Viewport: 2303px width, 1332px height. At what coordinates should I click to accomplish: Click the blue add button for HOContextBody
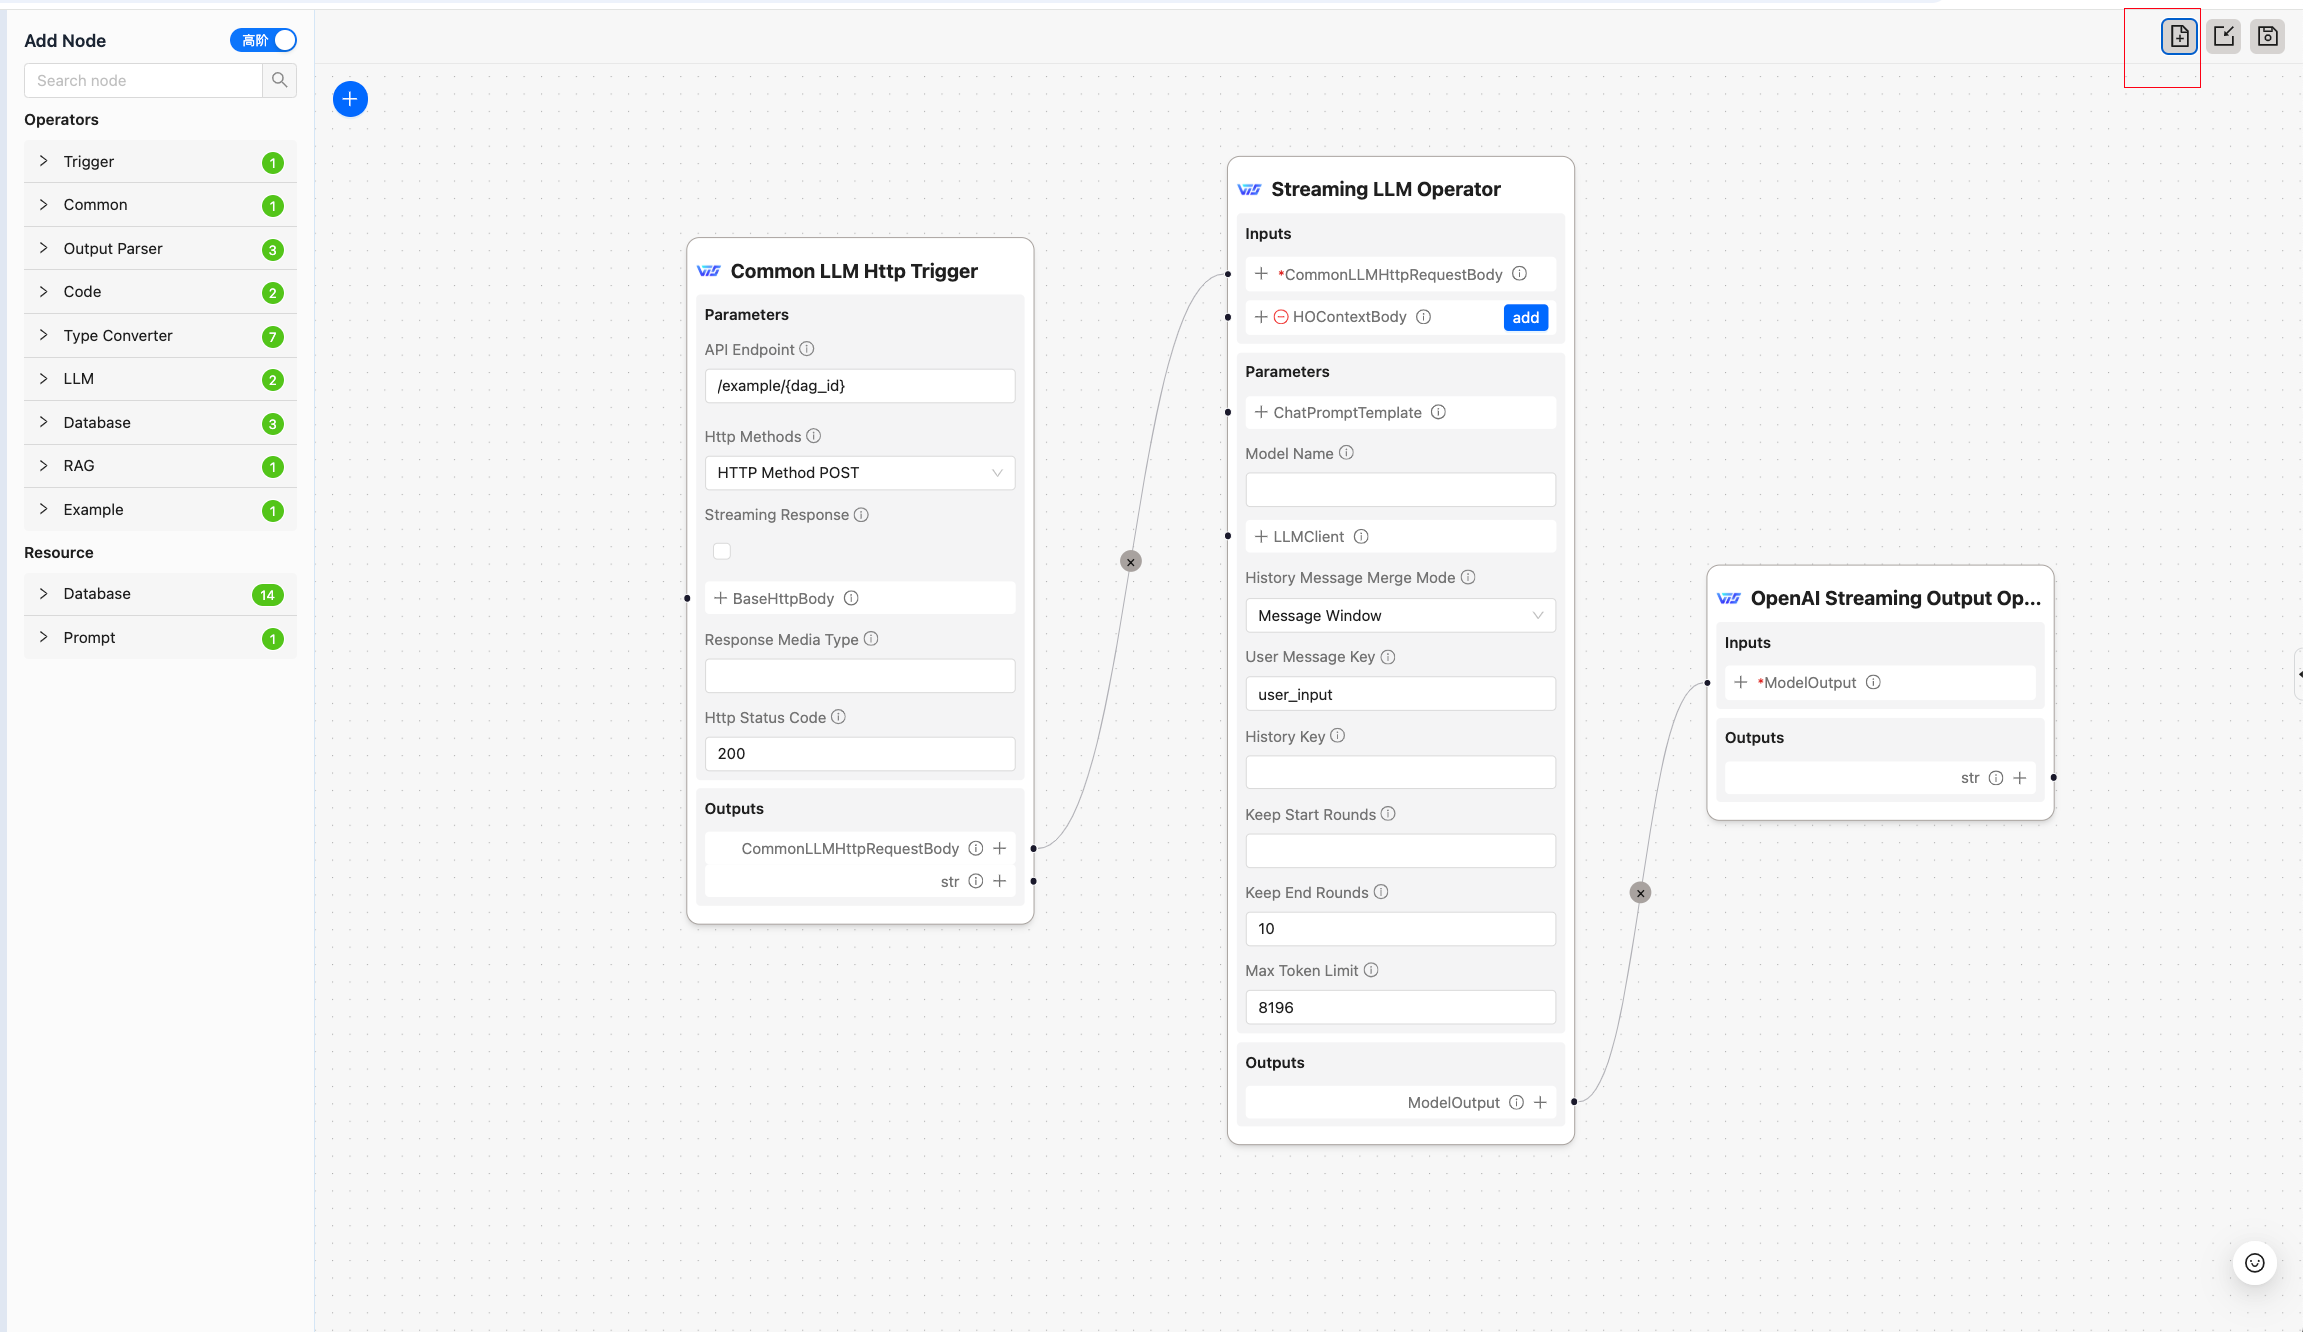pyautogui.click(x=1525, y=318)
